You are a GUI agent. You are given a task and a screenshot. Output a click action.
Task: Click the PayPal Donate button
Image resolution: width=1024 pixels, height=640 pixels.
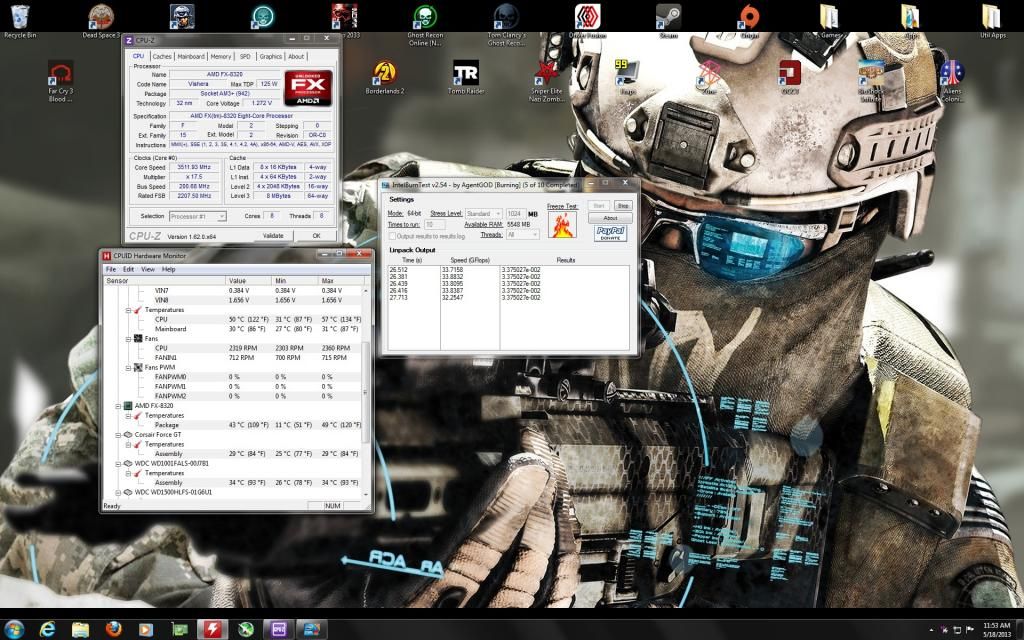tap(611, 233)
